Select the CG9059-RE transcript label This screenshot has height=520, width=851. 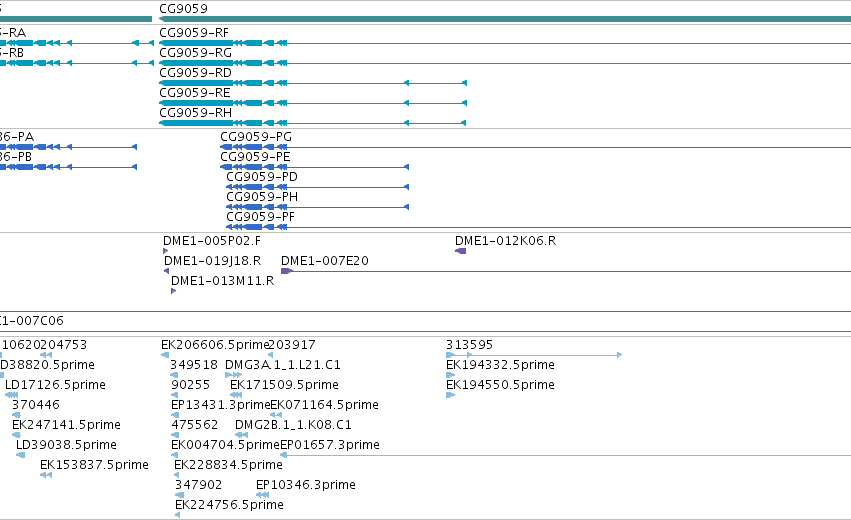tap(195, 93)
